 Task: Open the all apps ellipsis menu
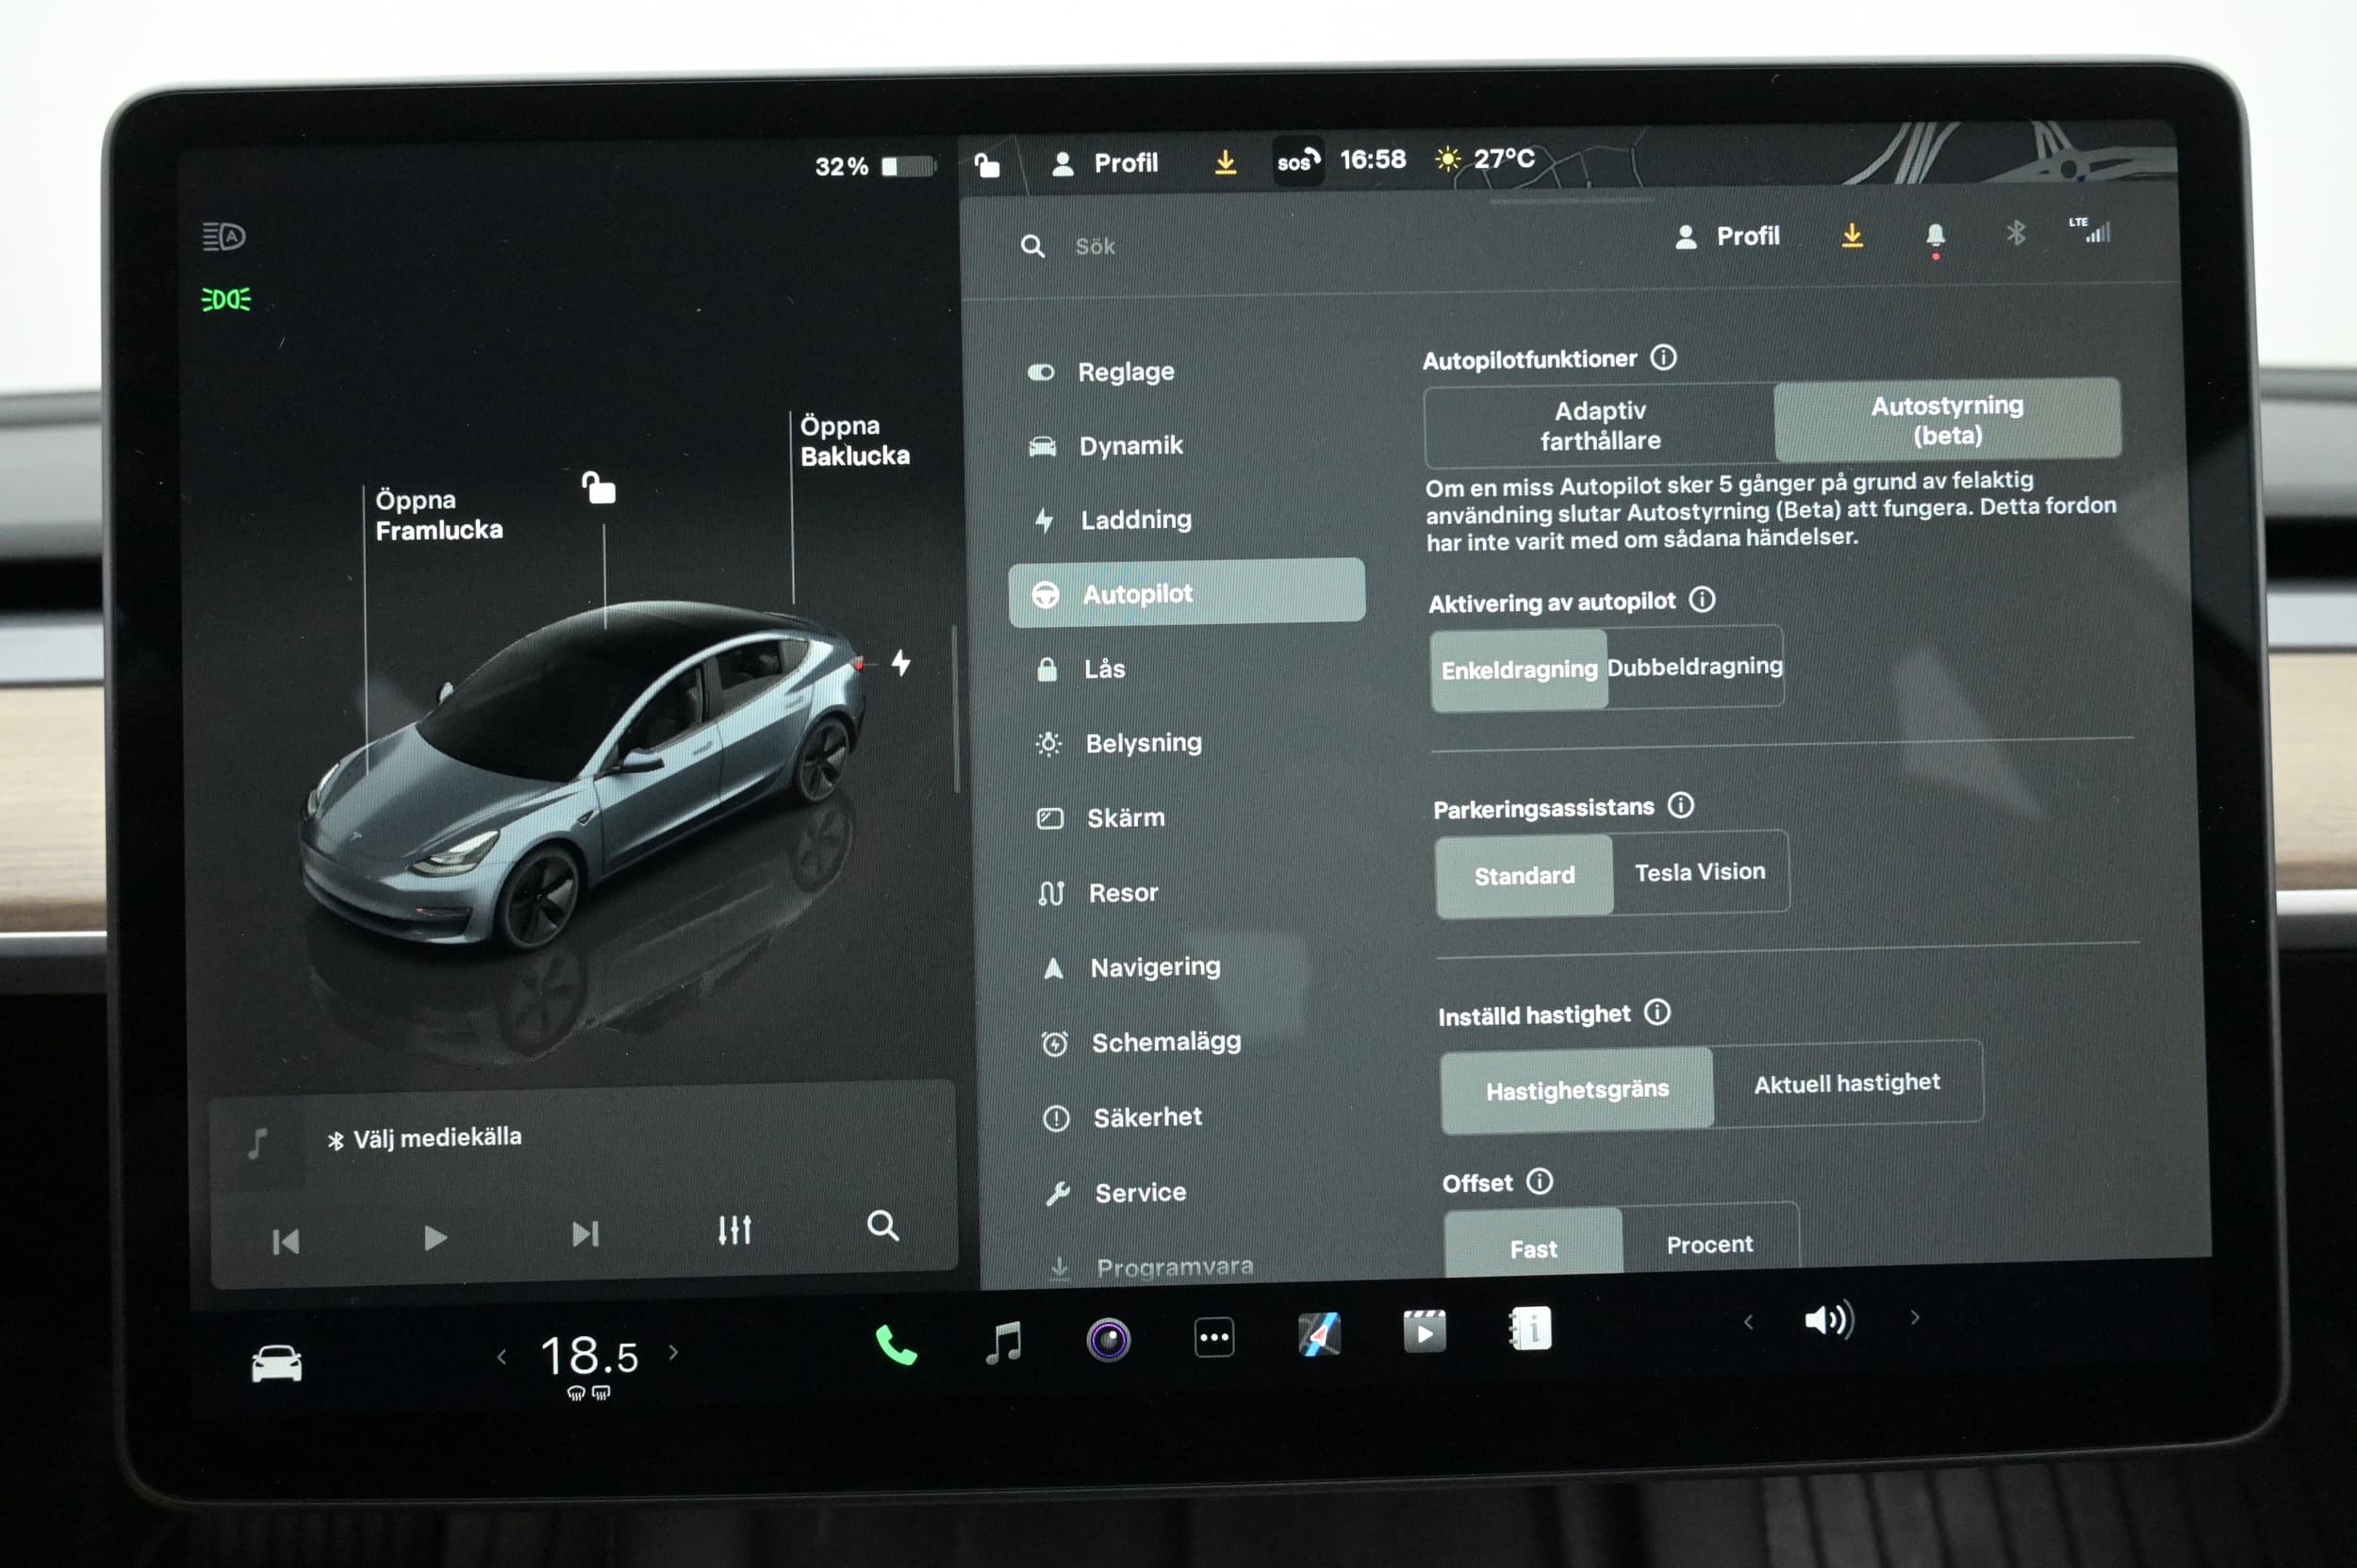1214,1337
